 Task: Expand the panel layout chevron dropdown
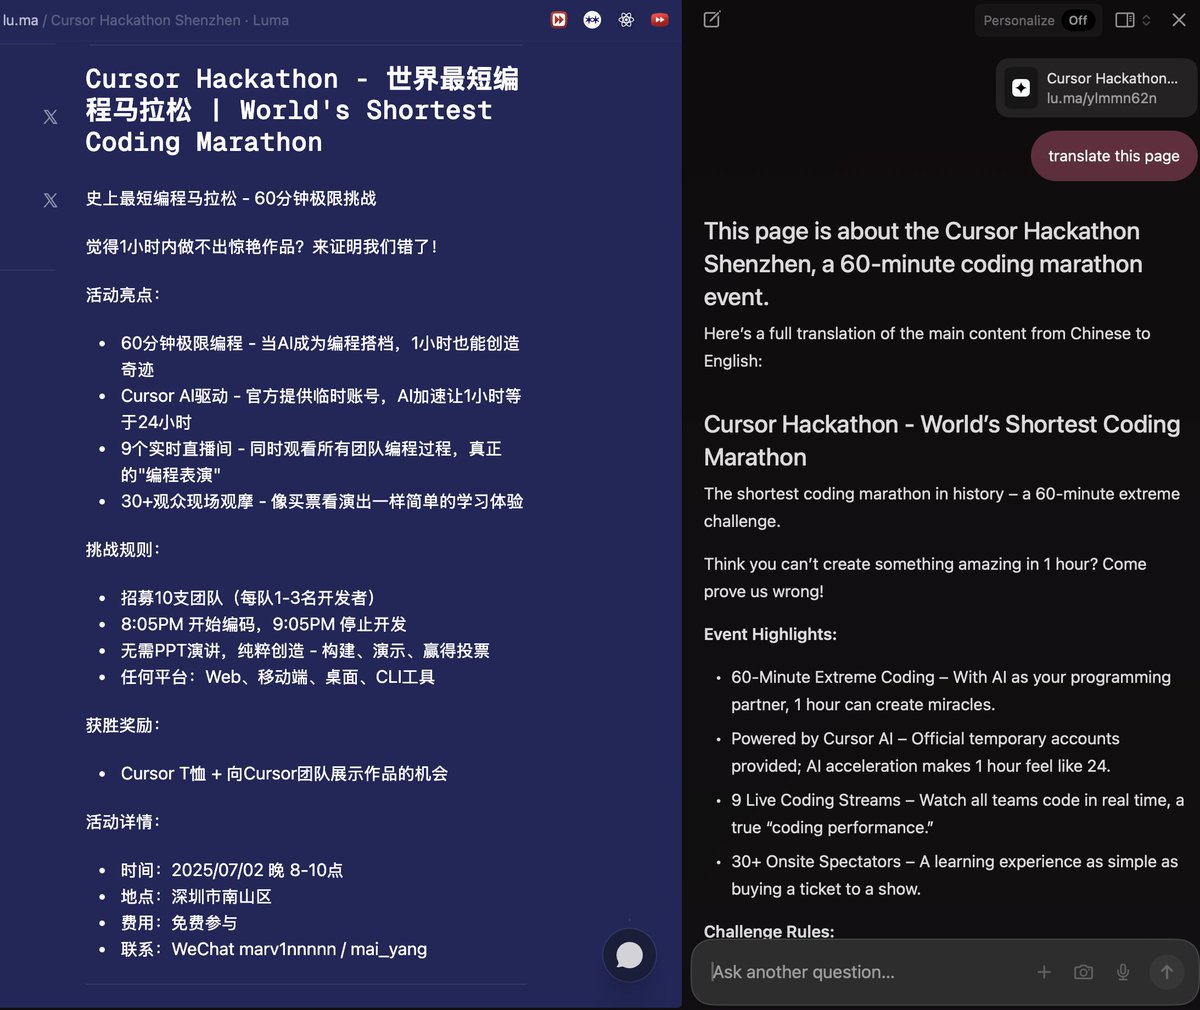coord(1146,20)
